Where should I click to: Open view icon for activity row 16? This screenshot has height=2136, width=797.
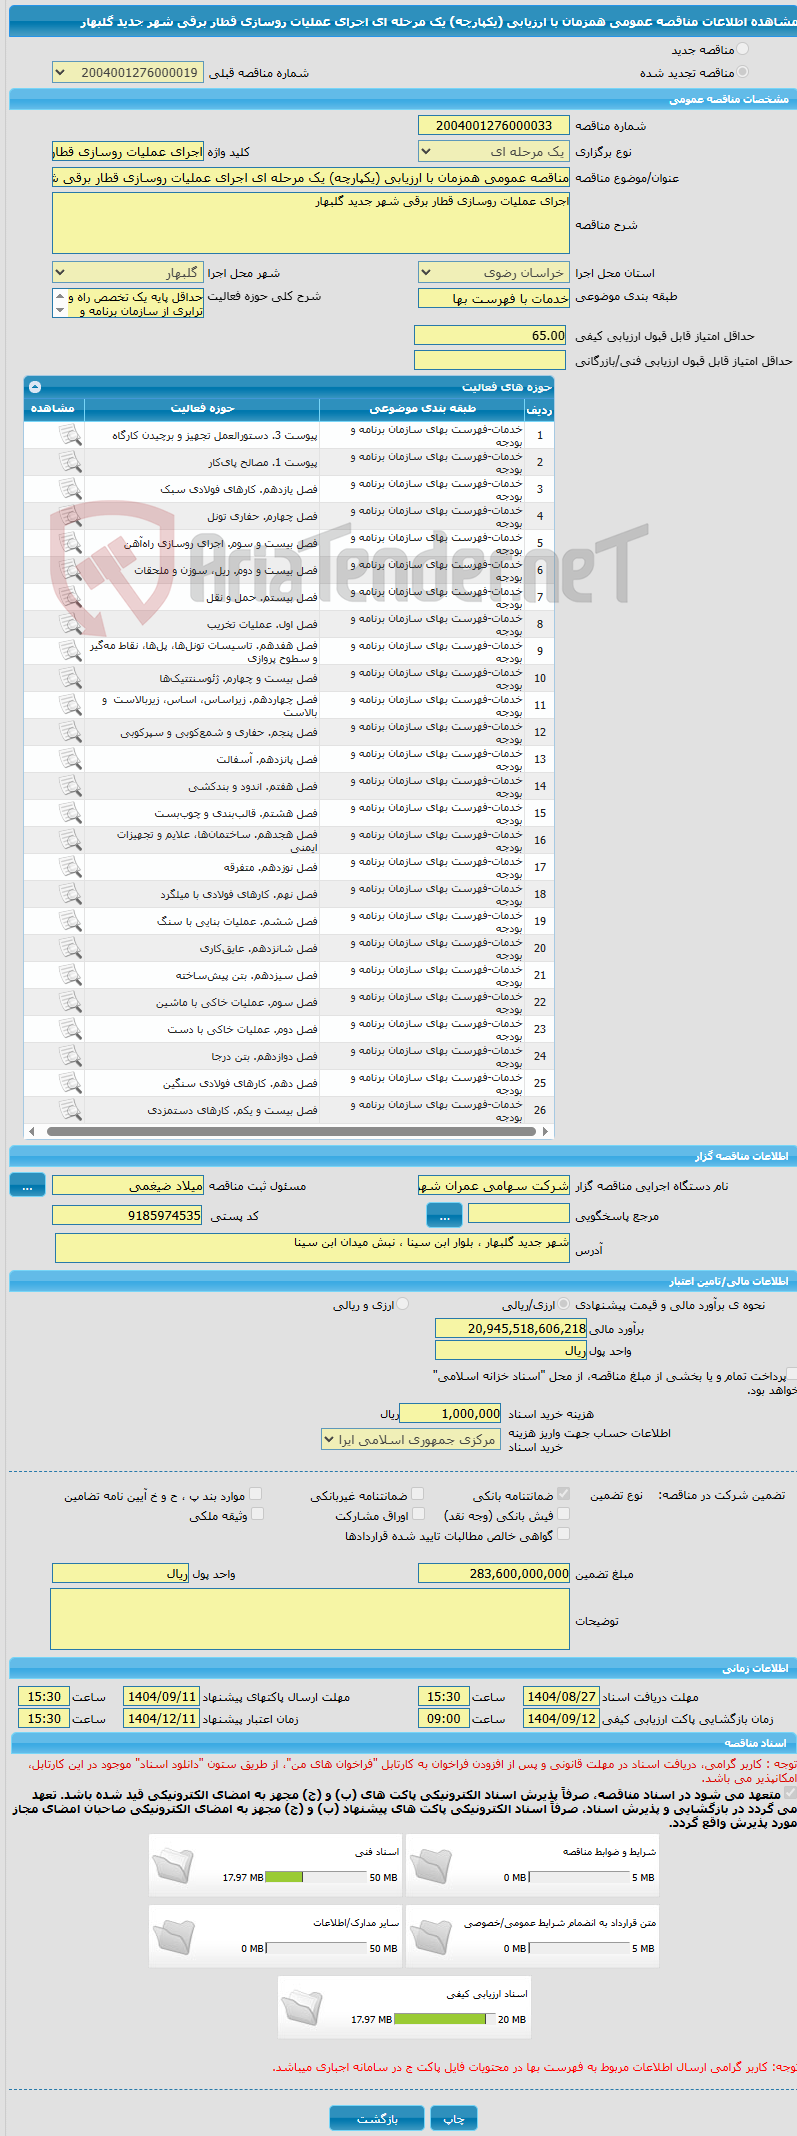70,840
